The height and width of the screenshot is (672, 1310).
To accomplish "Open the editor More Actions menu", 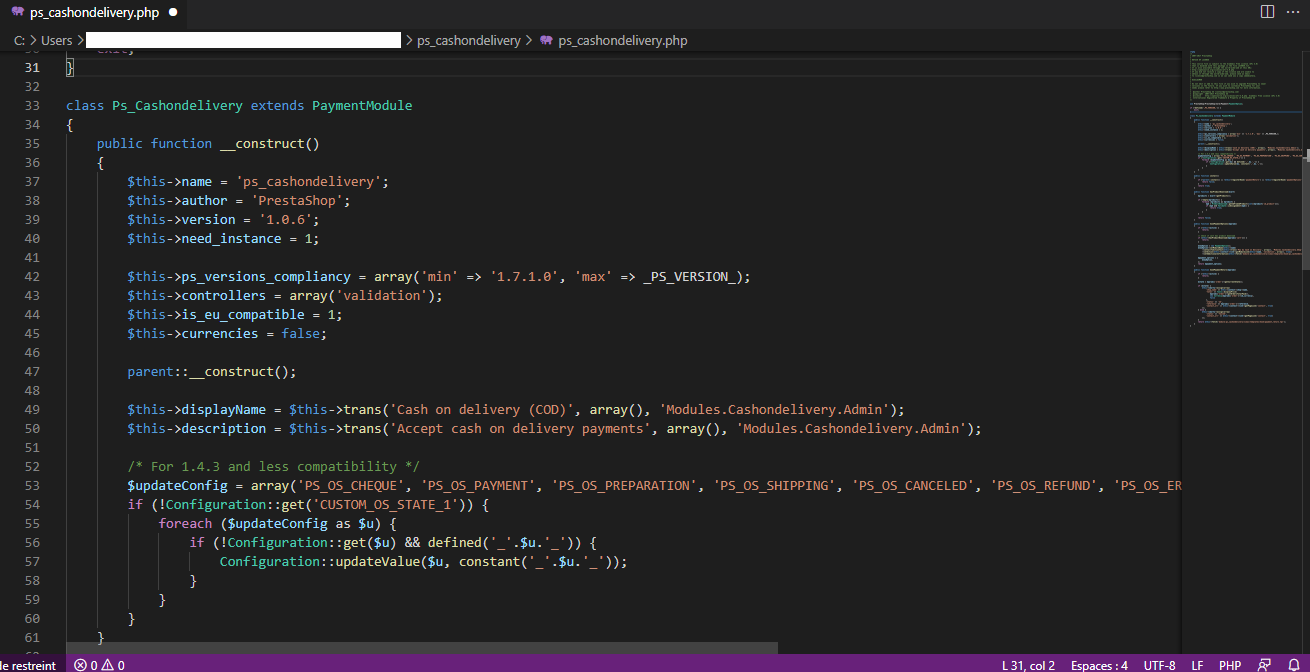I will [1293, 12].
